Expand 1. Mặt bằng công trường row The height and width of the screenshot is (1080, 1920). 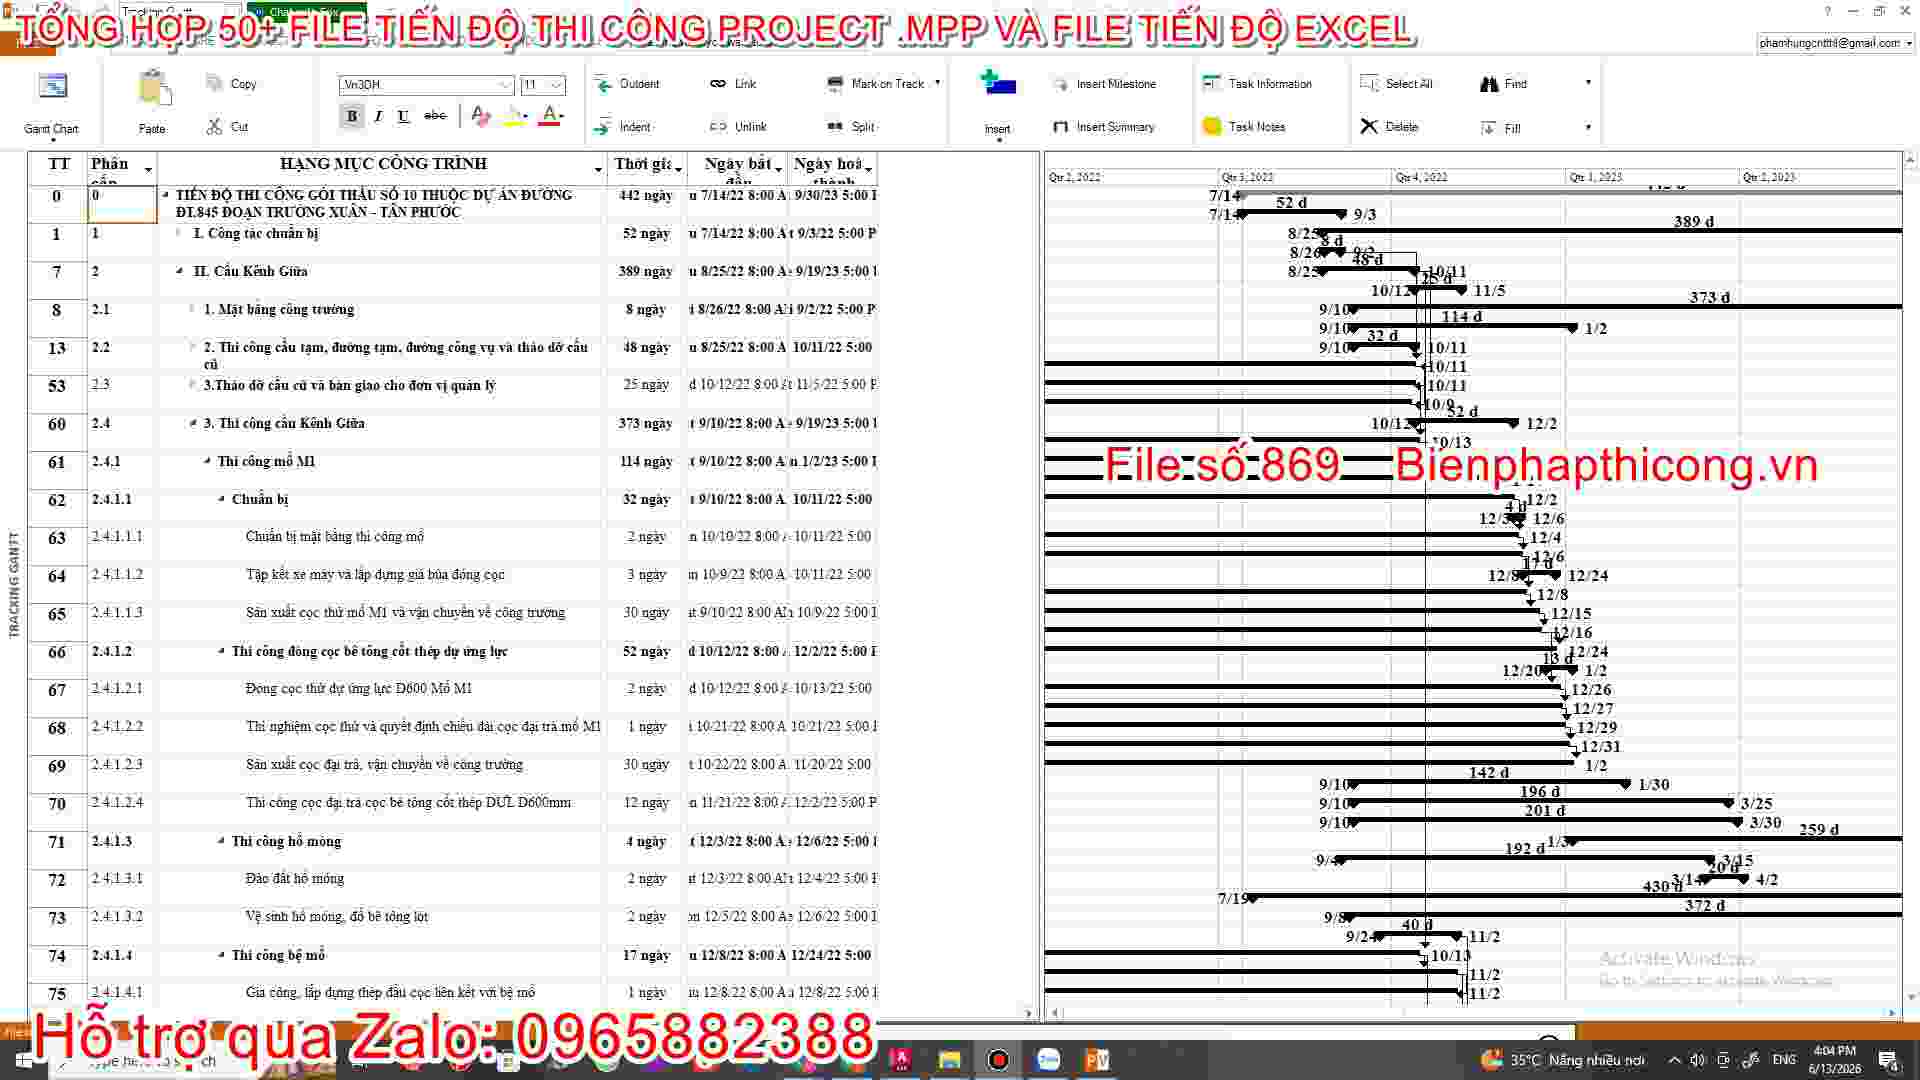pyautogui.click(x=192, y=309)
